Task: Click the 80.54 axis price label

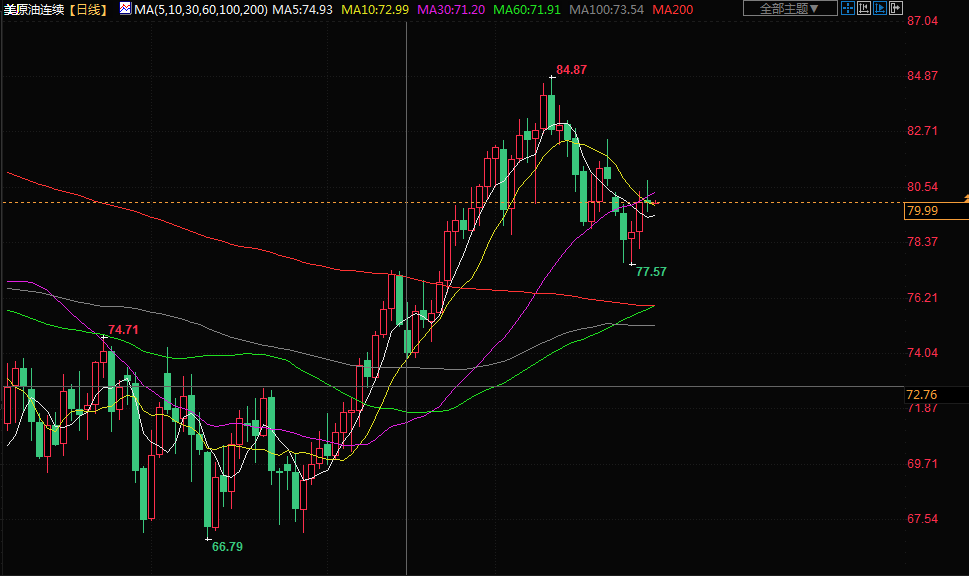Action: click(x=923, y=187)
